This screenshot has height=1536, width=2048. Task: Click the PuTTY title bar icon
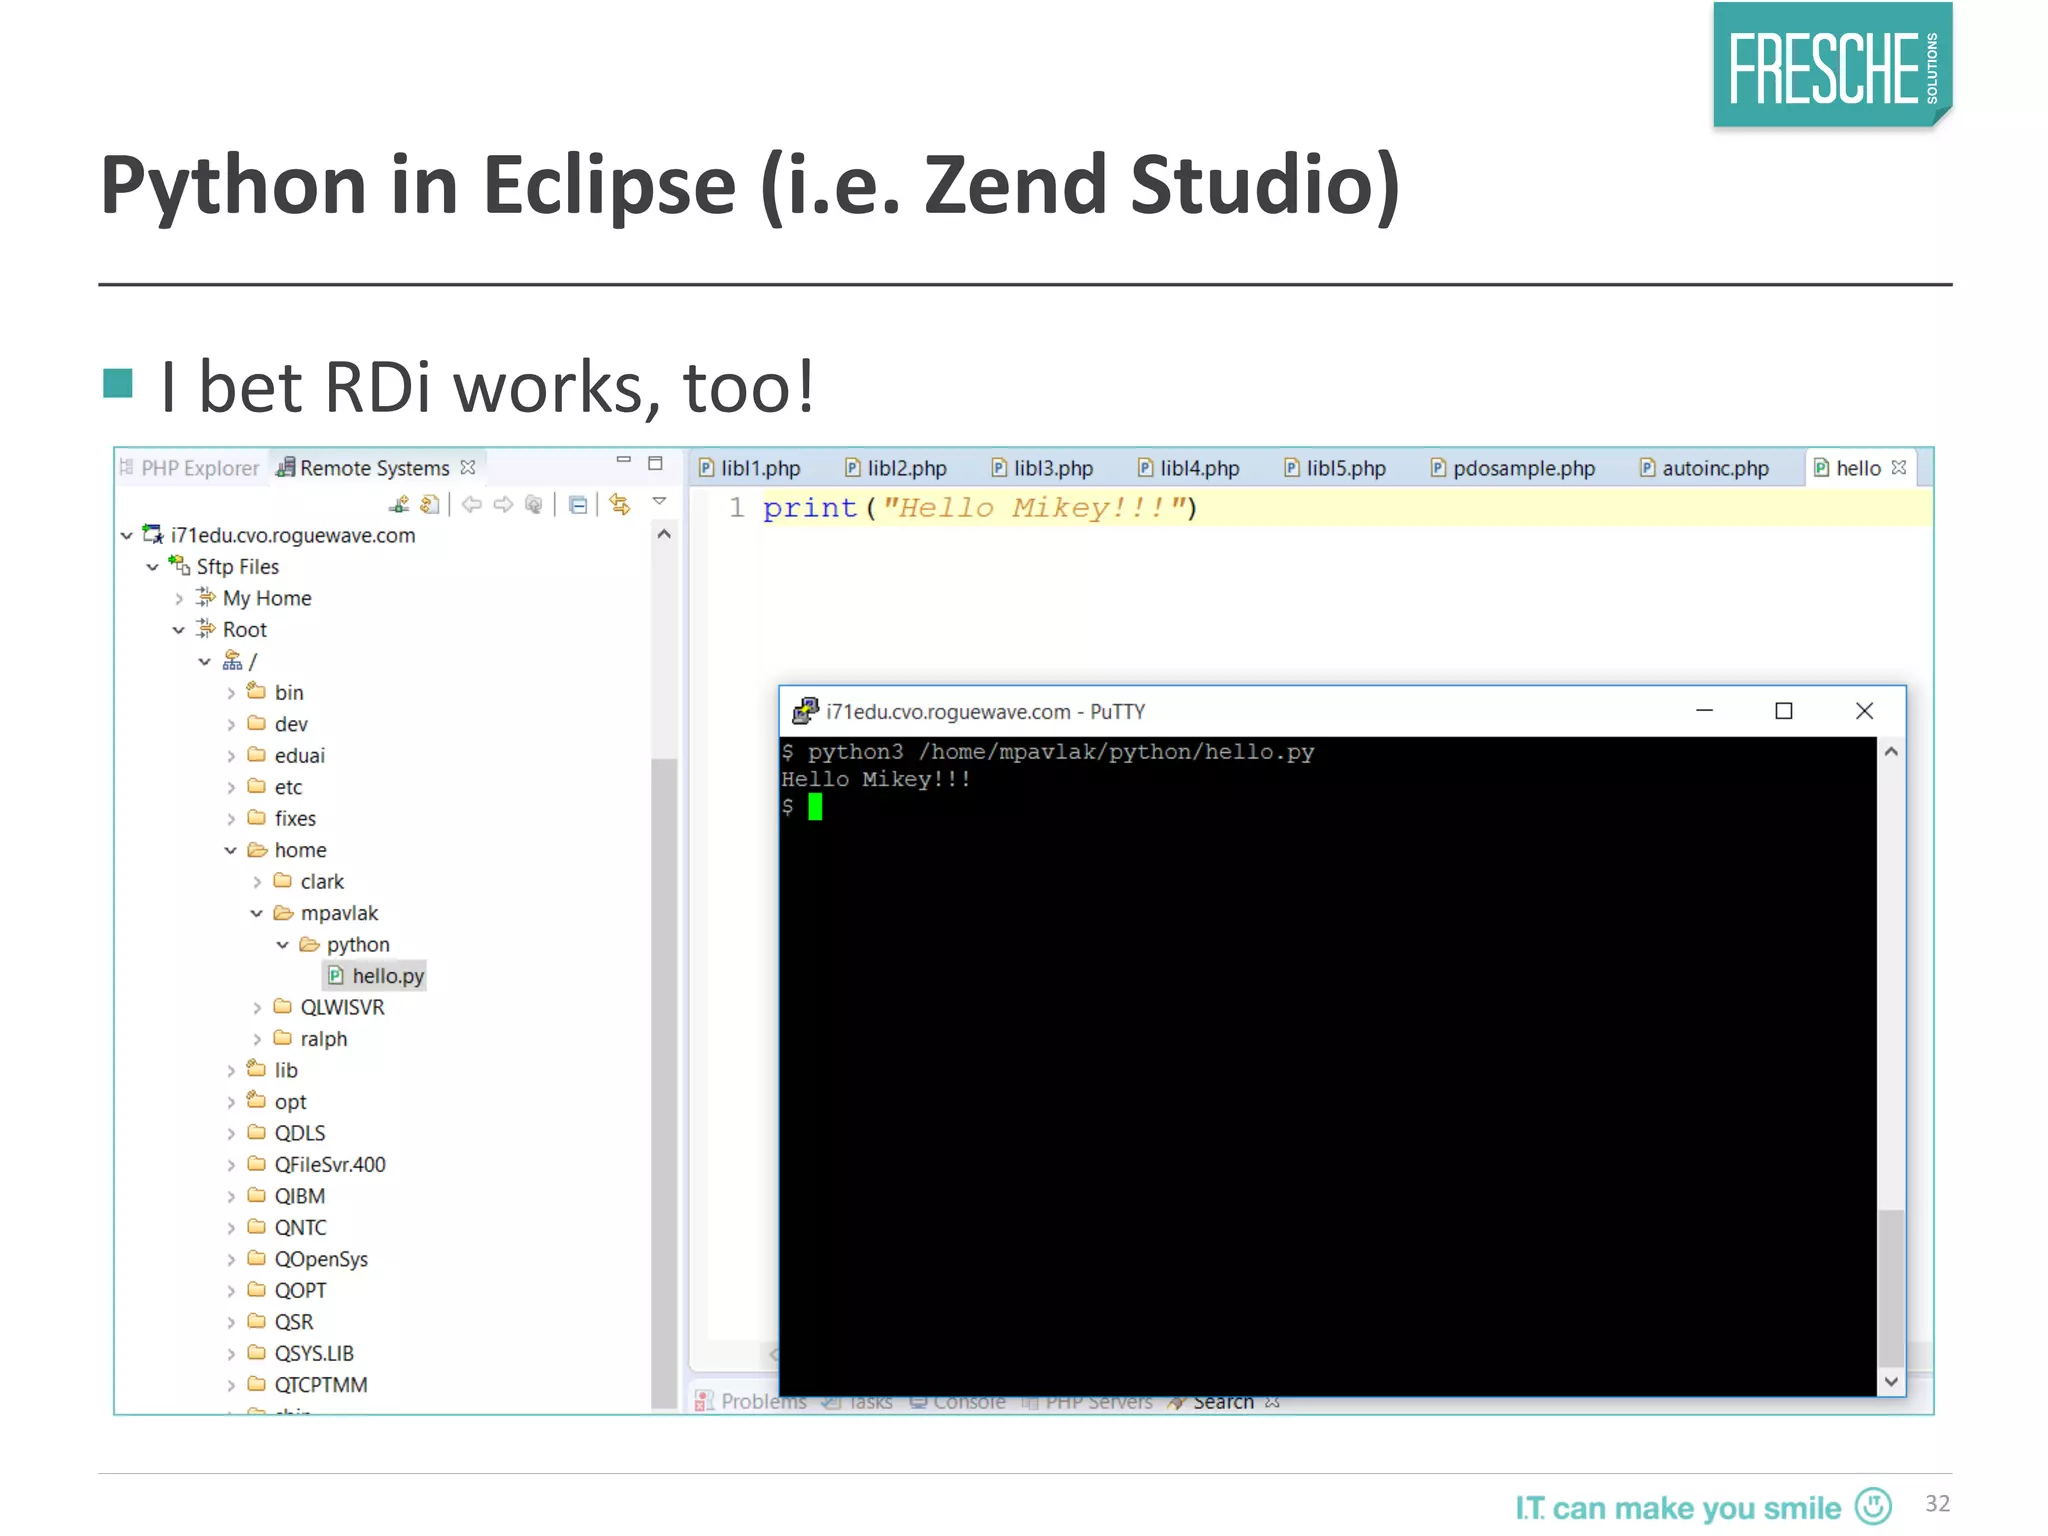point(805,711)
